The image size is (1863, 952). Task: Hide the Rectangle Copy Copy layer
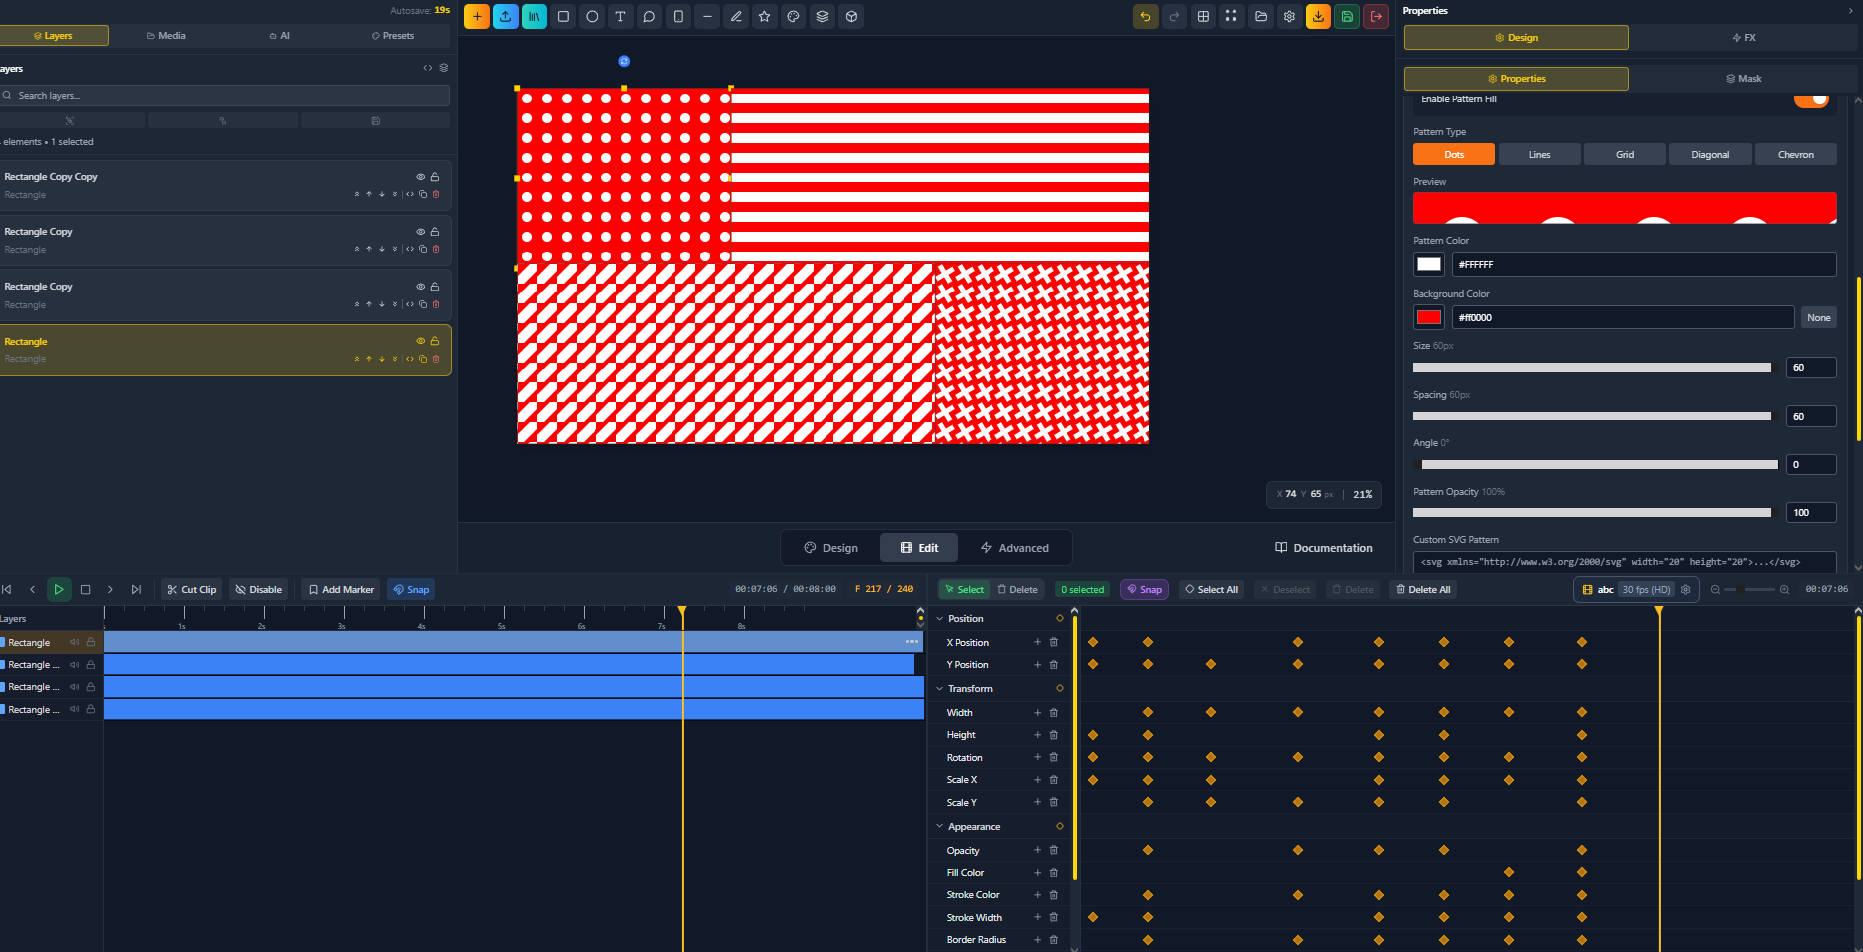(x=420, y=176)
